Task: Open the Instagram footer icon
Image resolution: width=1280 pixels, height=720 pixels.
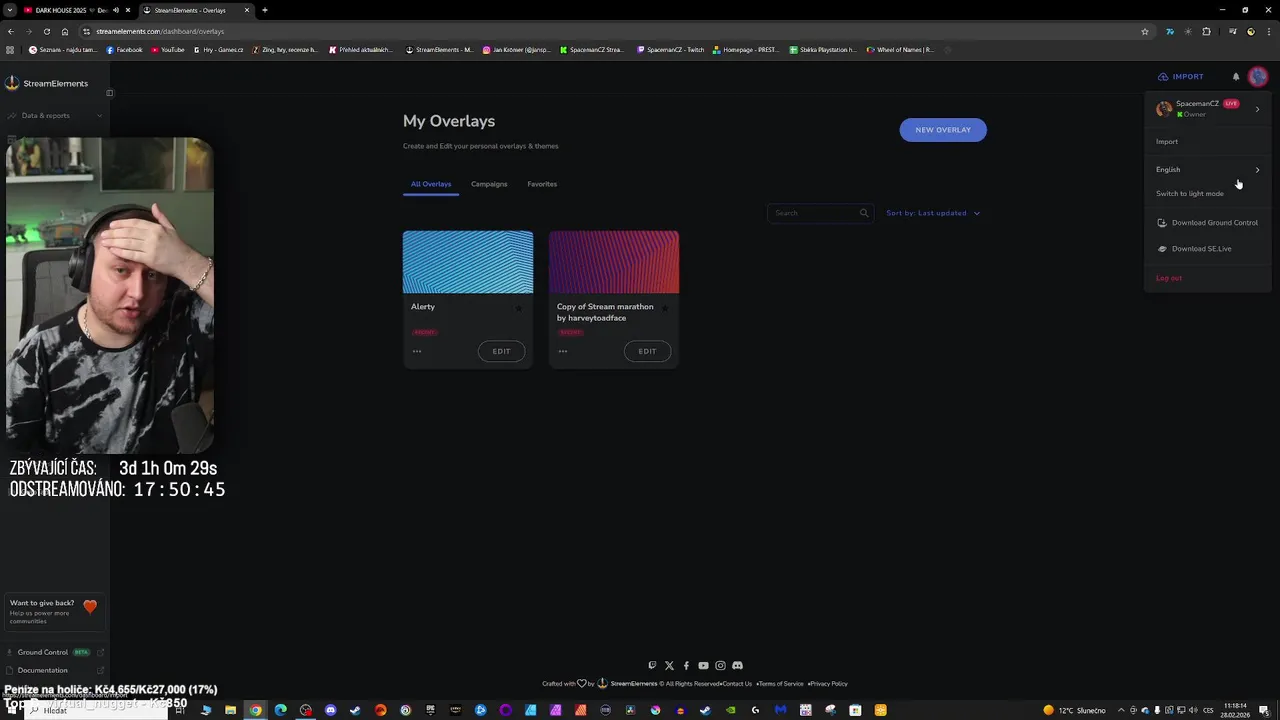Action: tap(720, 666)
